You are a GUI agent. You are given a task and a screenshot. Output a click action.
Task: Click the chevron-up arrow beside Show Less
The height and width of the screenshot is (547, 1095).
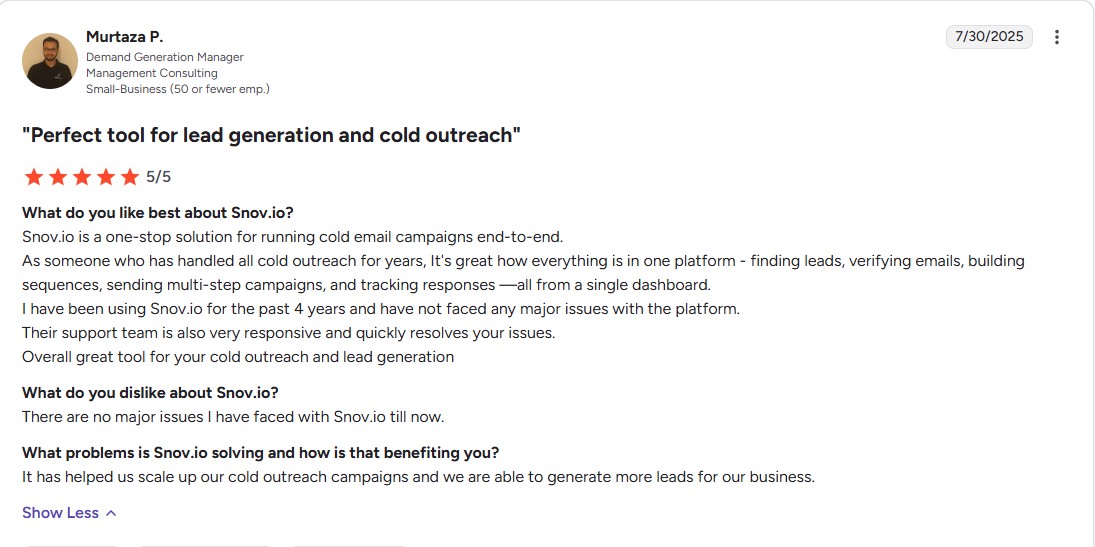tap(110, 513)
